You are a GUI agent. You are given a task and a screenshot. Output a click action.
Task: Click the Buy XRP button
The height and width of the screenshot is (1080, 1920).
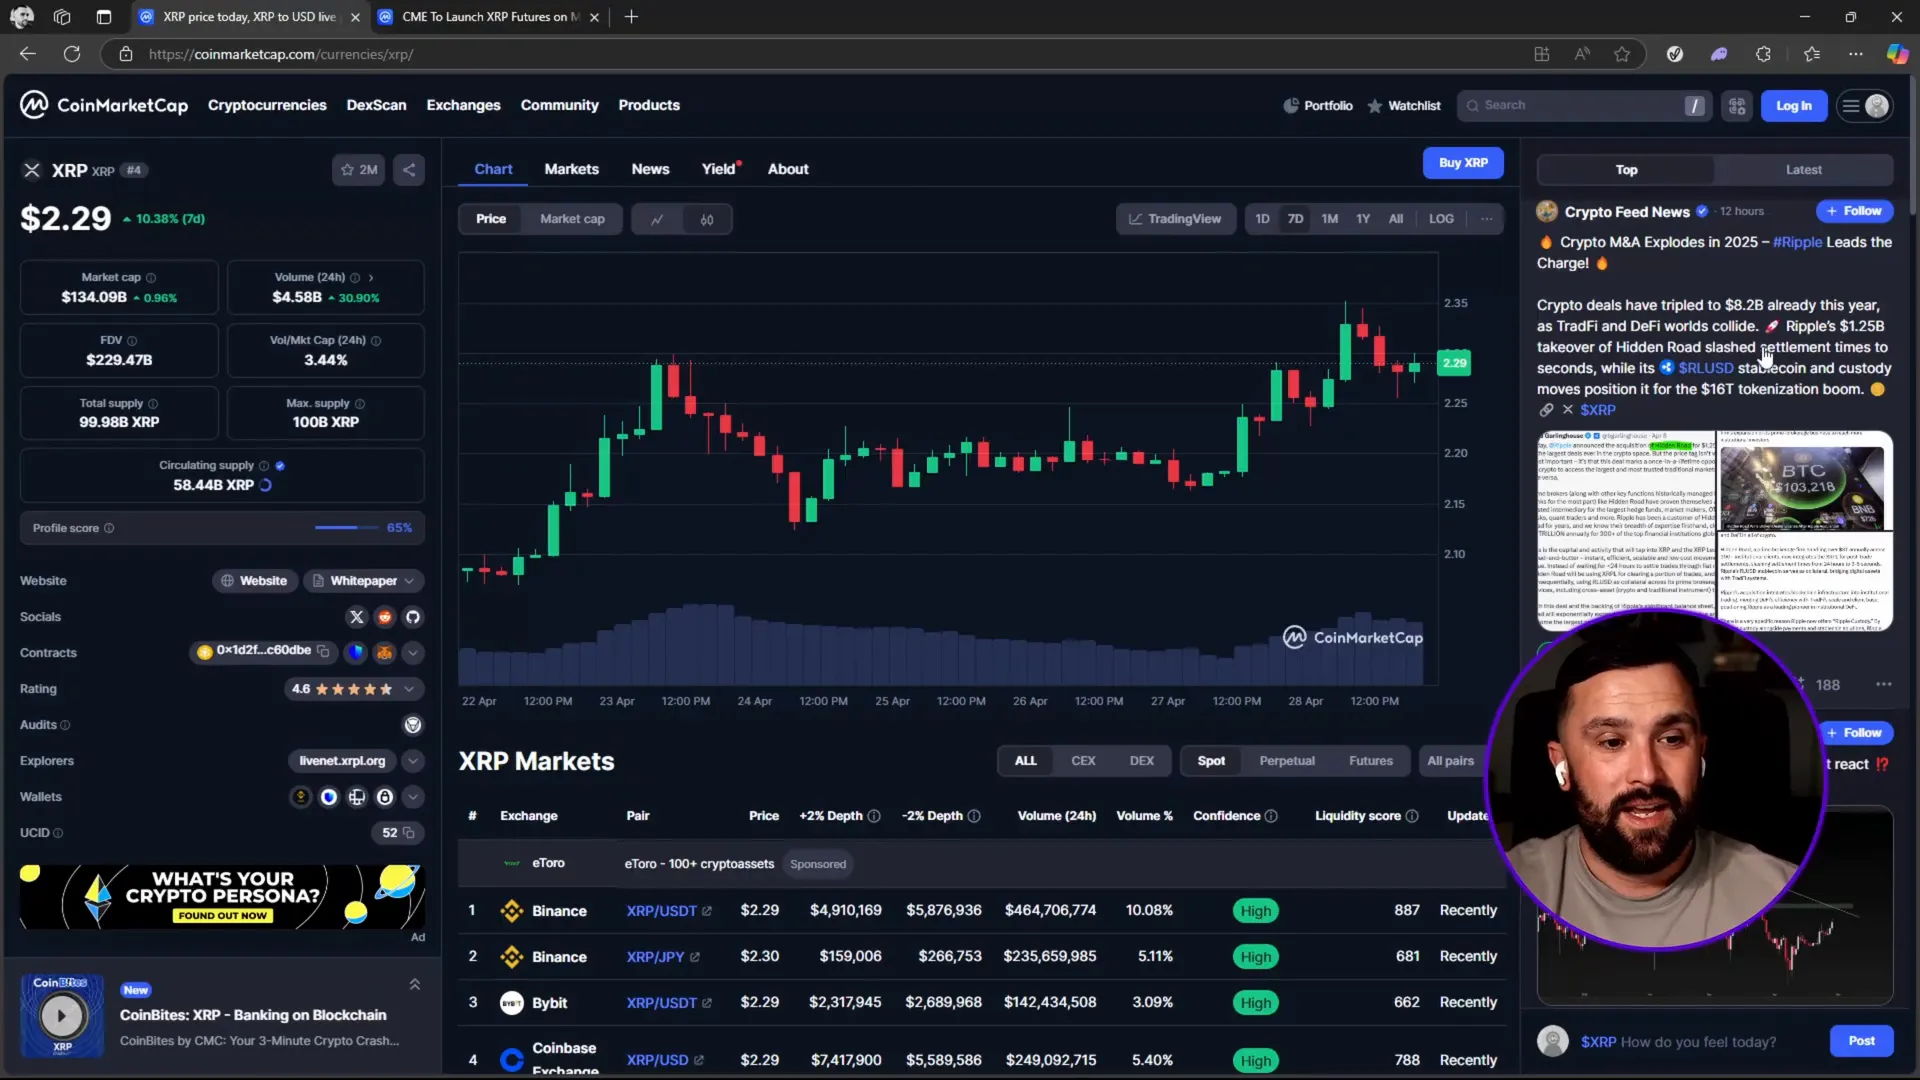pos(1463,163)
